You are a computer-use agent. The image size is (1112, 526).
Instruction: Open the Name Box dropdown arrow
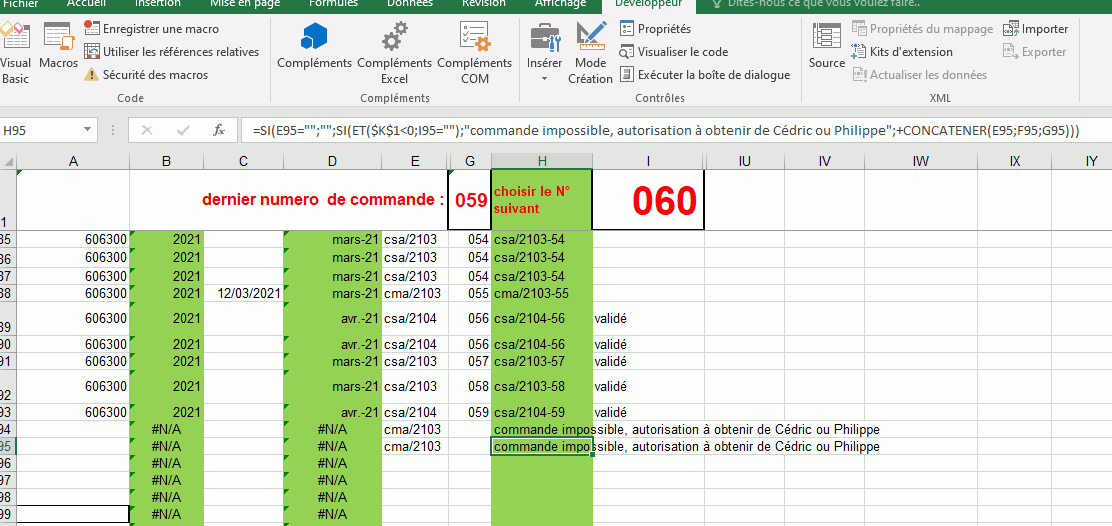(87, 130)
